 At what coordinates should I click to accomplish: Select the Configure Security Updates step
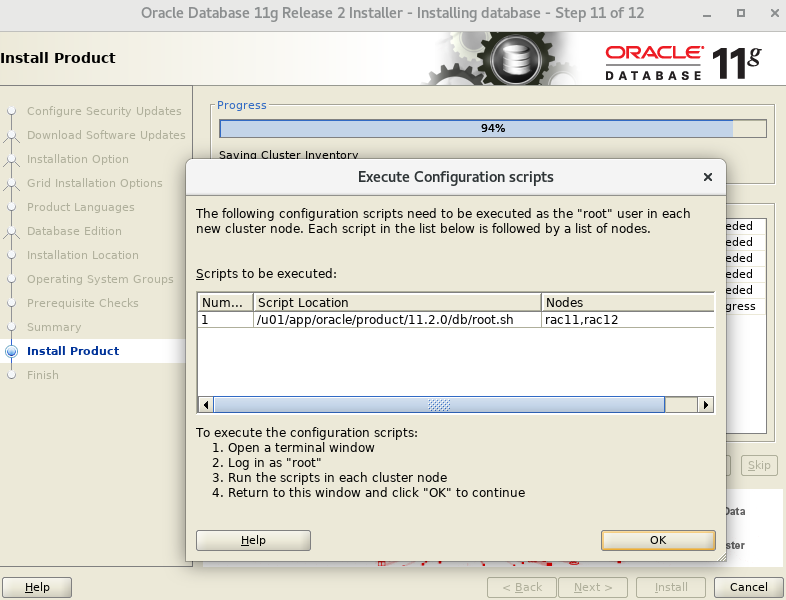pos(104,111)
